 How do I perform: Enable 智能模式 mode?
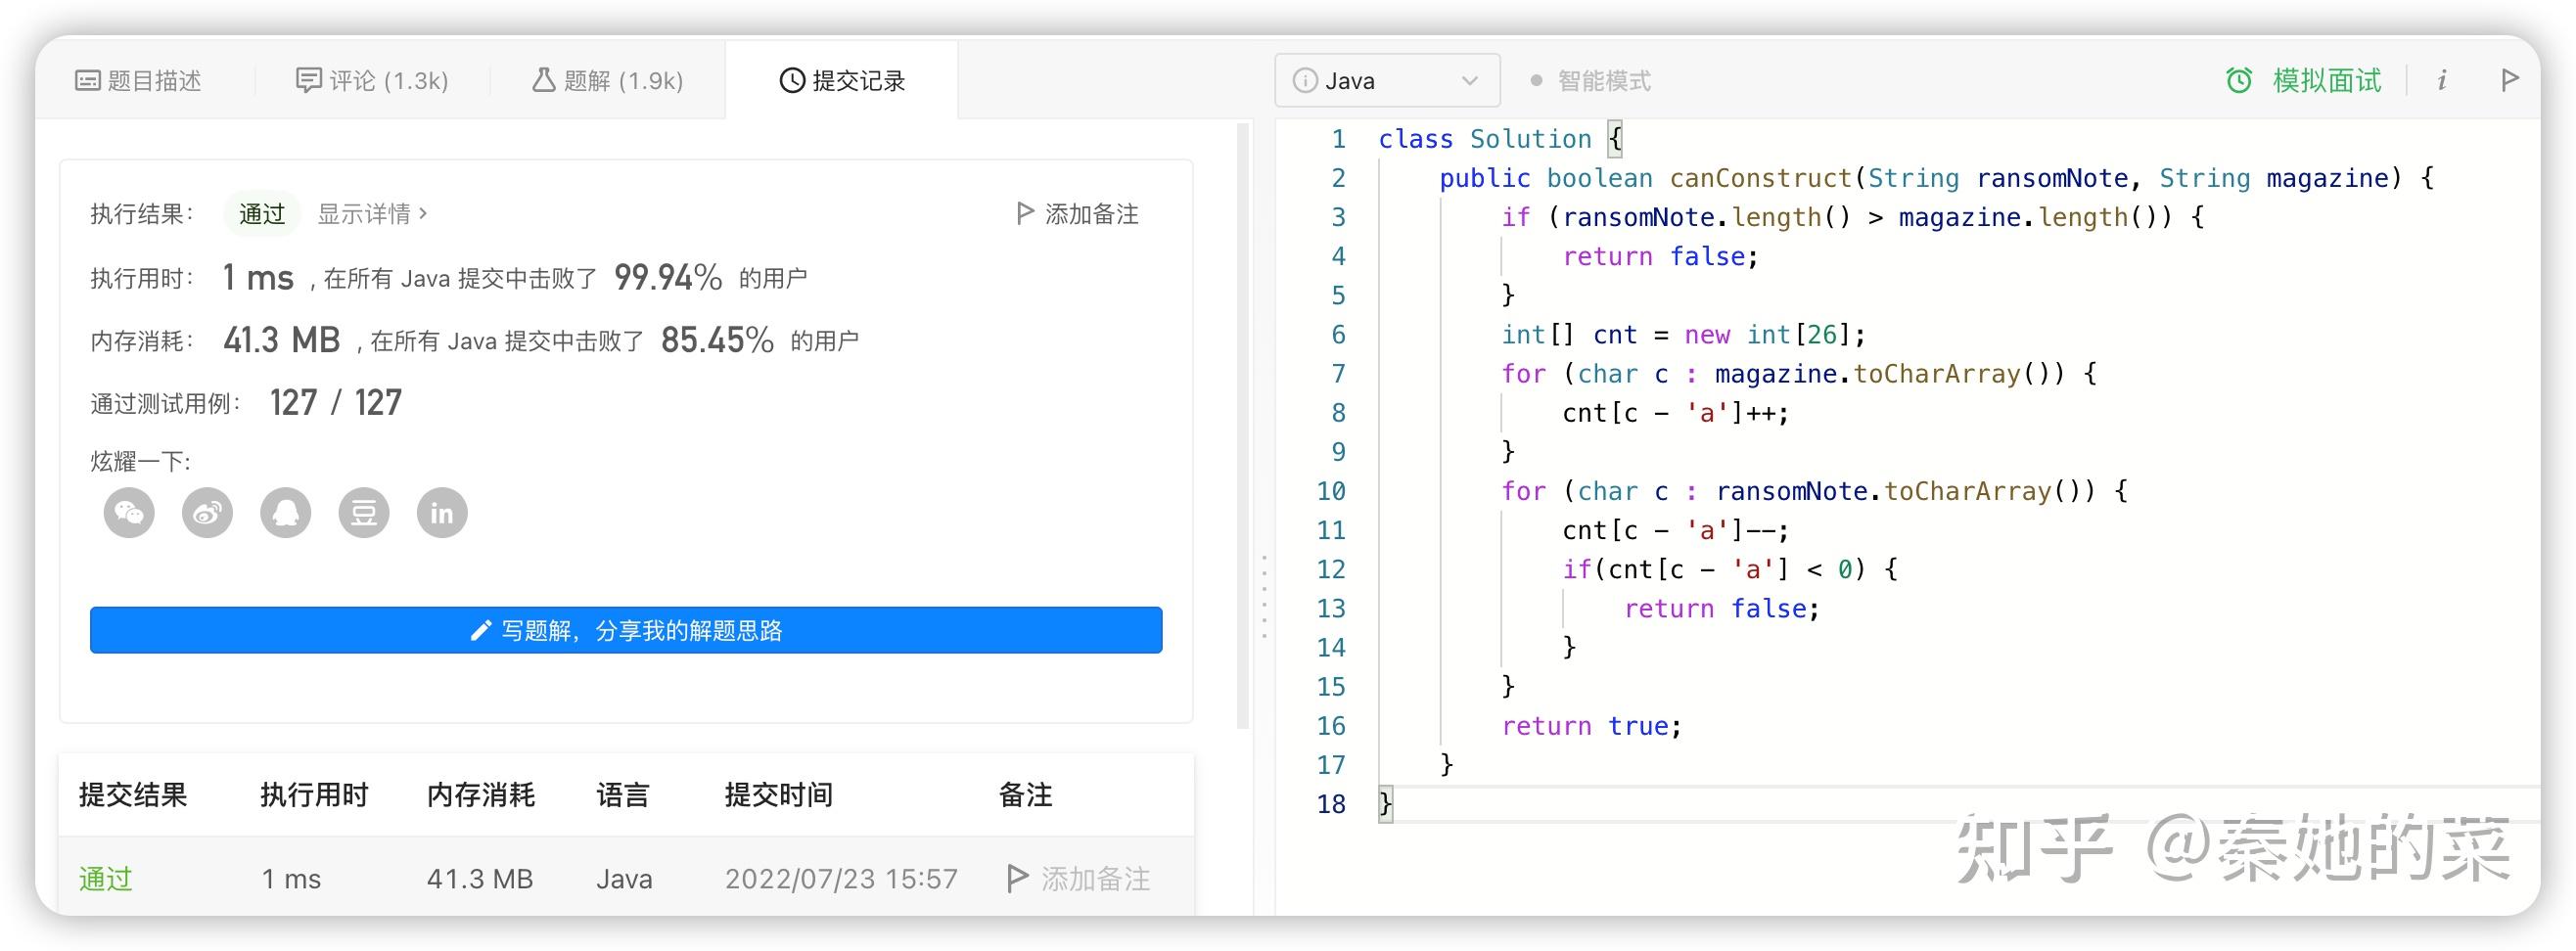[1600, 80]
